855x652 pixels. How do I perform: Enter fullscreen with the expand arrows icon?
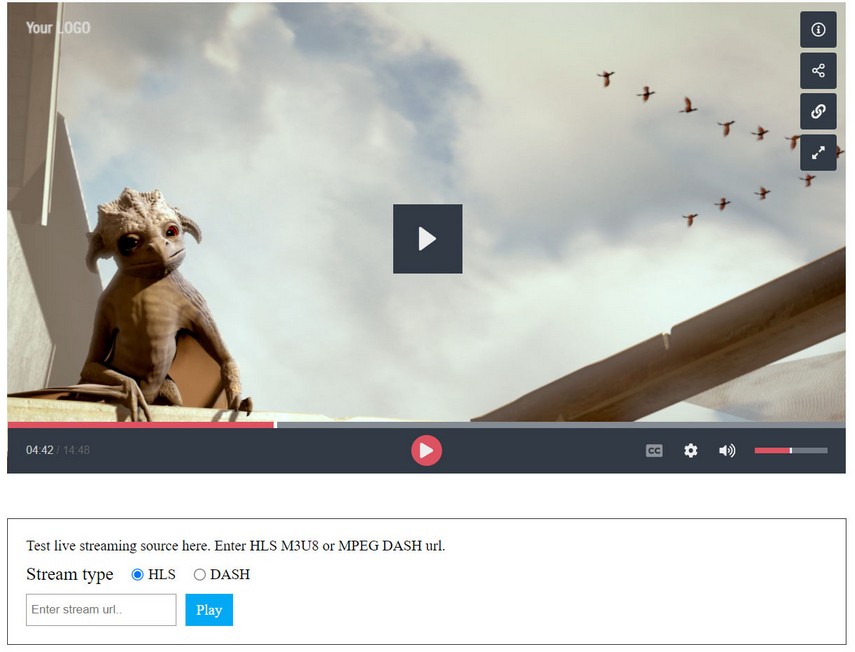[x=818, y=153]
